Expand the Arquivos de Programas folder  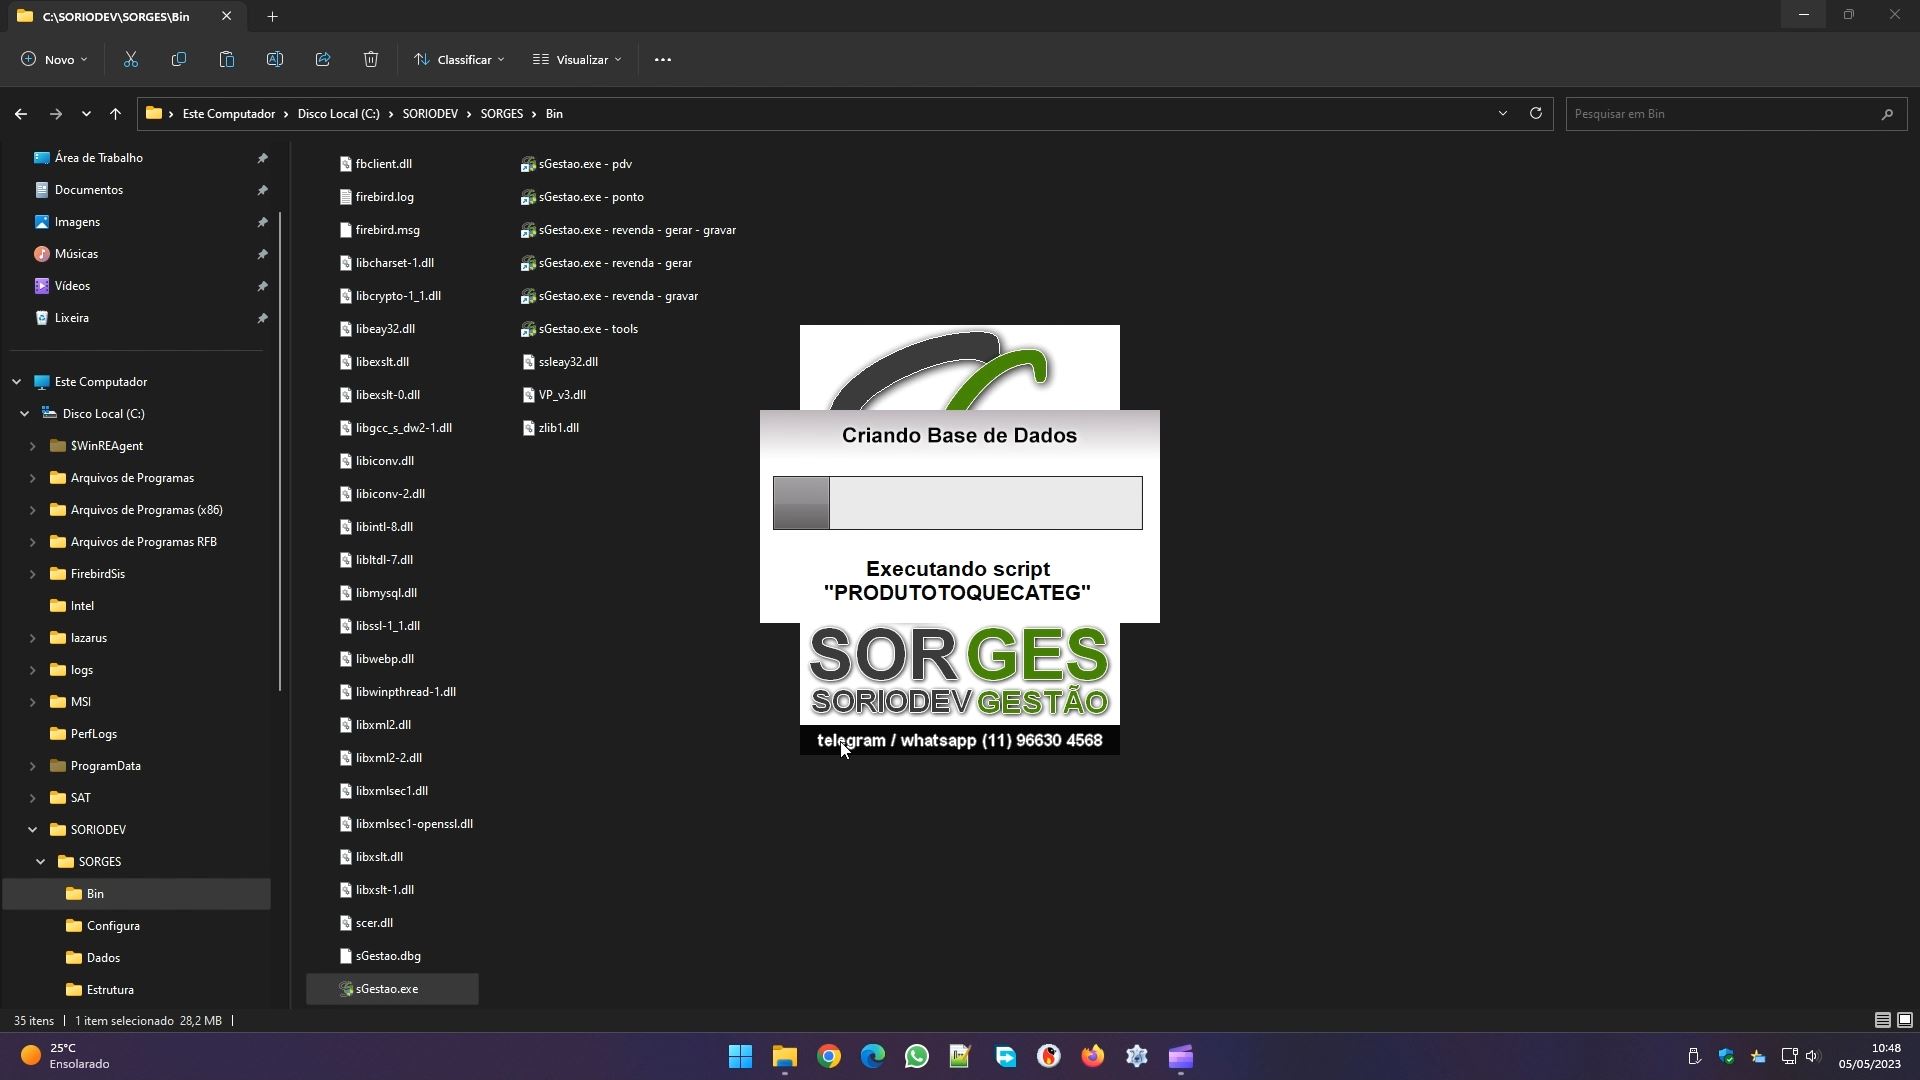32,478
